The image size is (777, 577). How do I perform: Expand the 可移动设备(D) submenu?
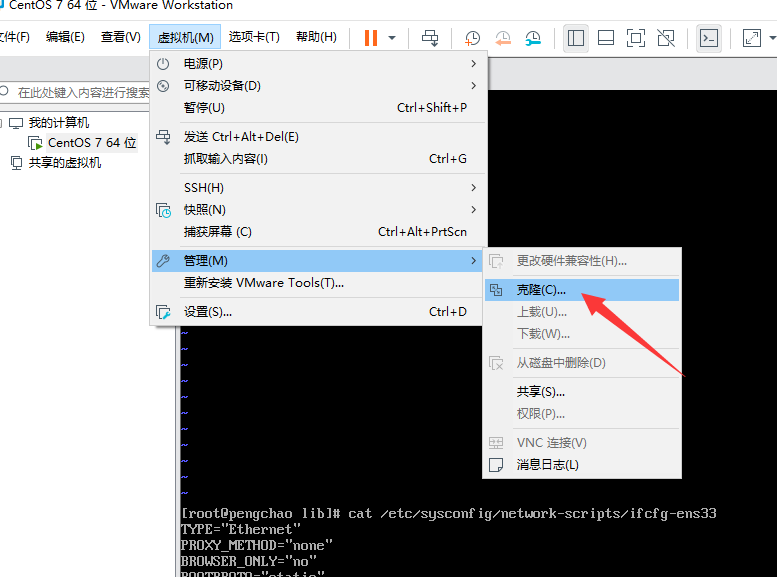(317, 86)
